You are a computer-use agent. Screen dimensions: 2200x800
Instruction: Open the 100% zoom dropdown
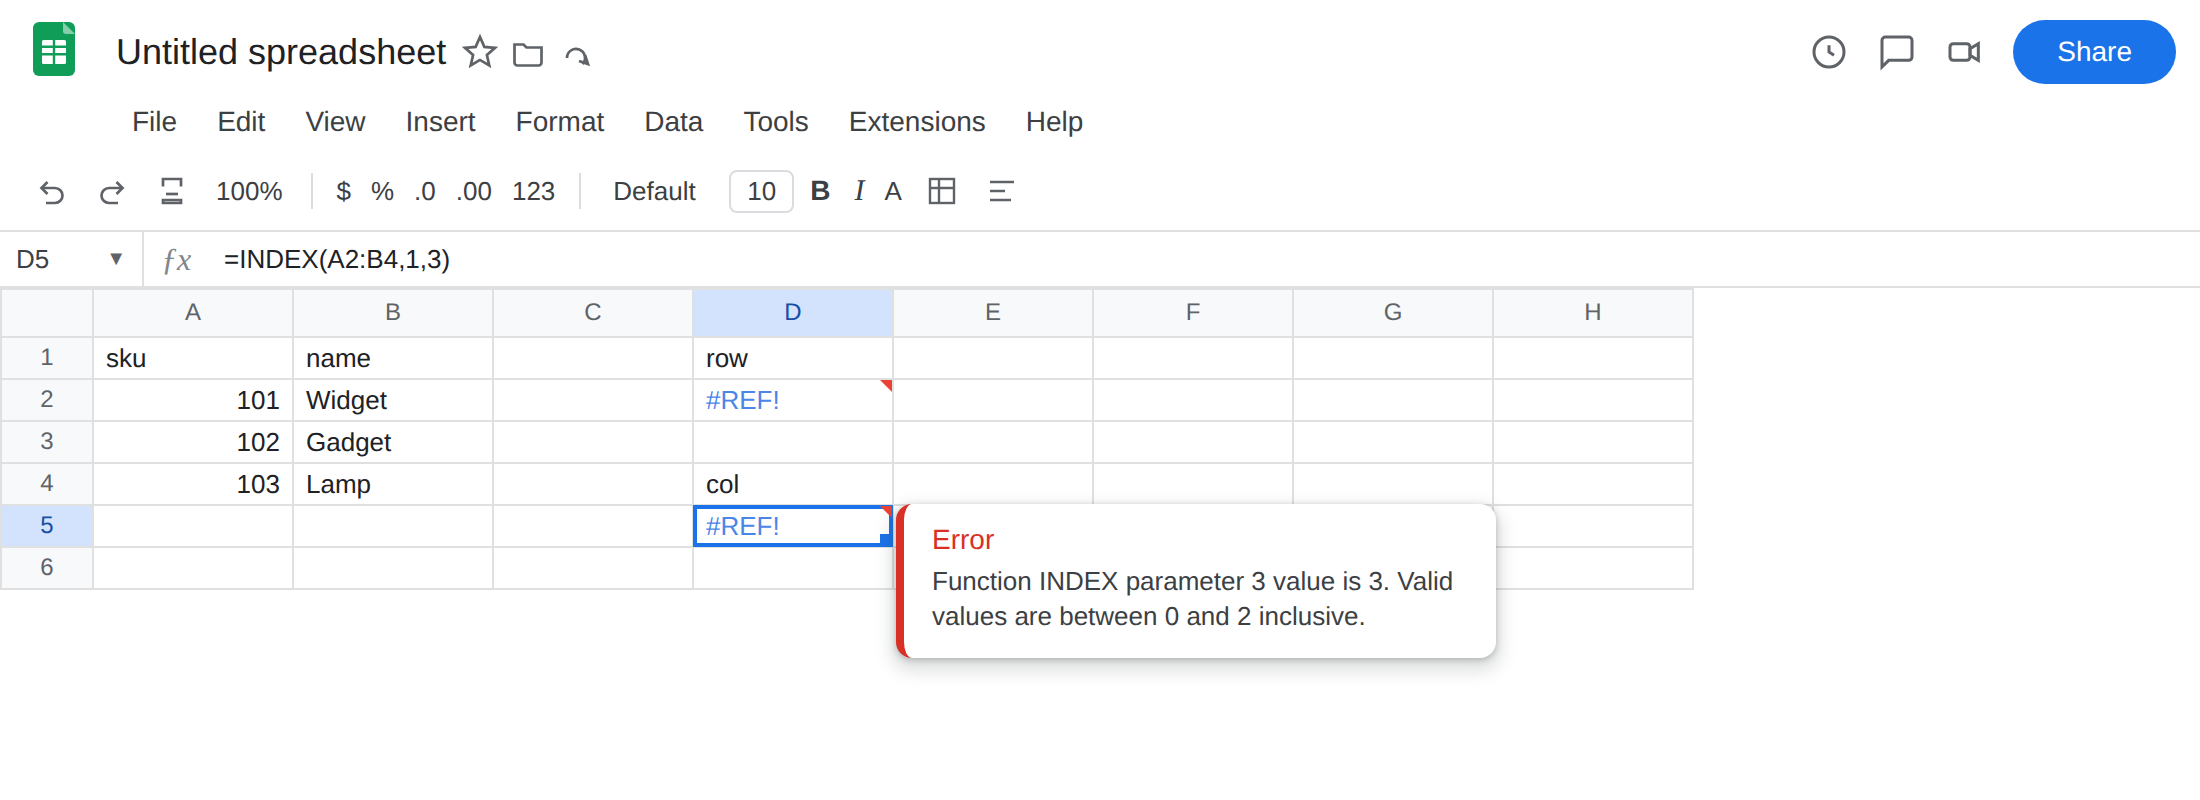pyautogui.click(x=249, y=191)
